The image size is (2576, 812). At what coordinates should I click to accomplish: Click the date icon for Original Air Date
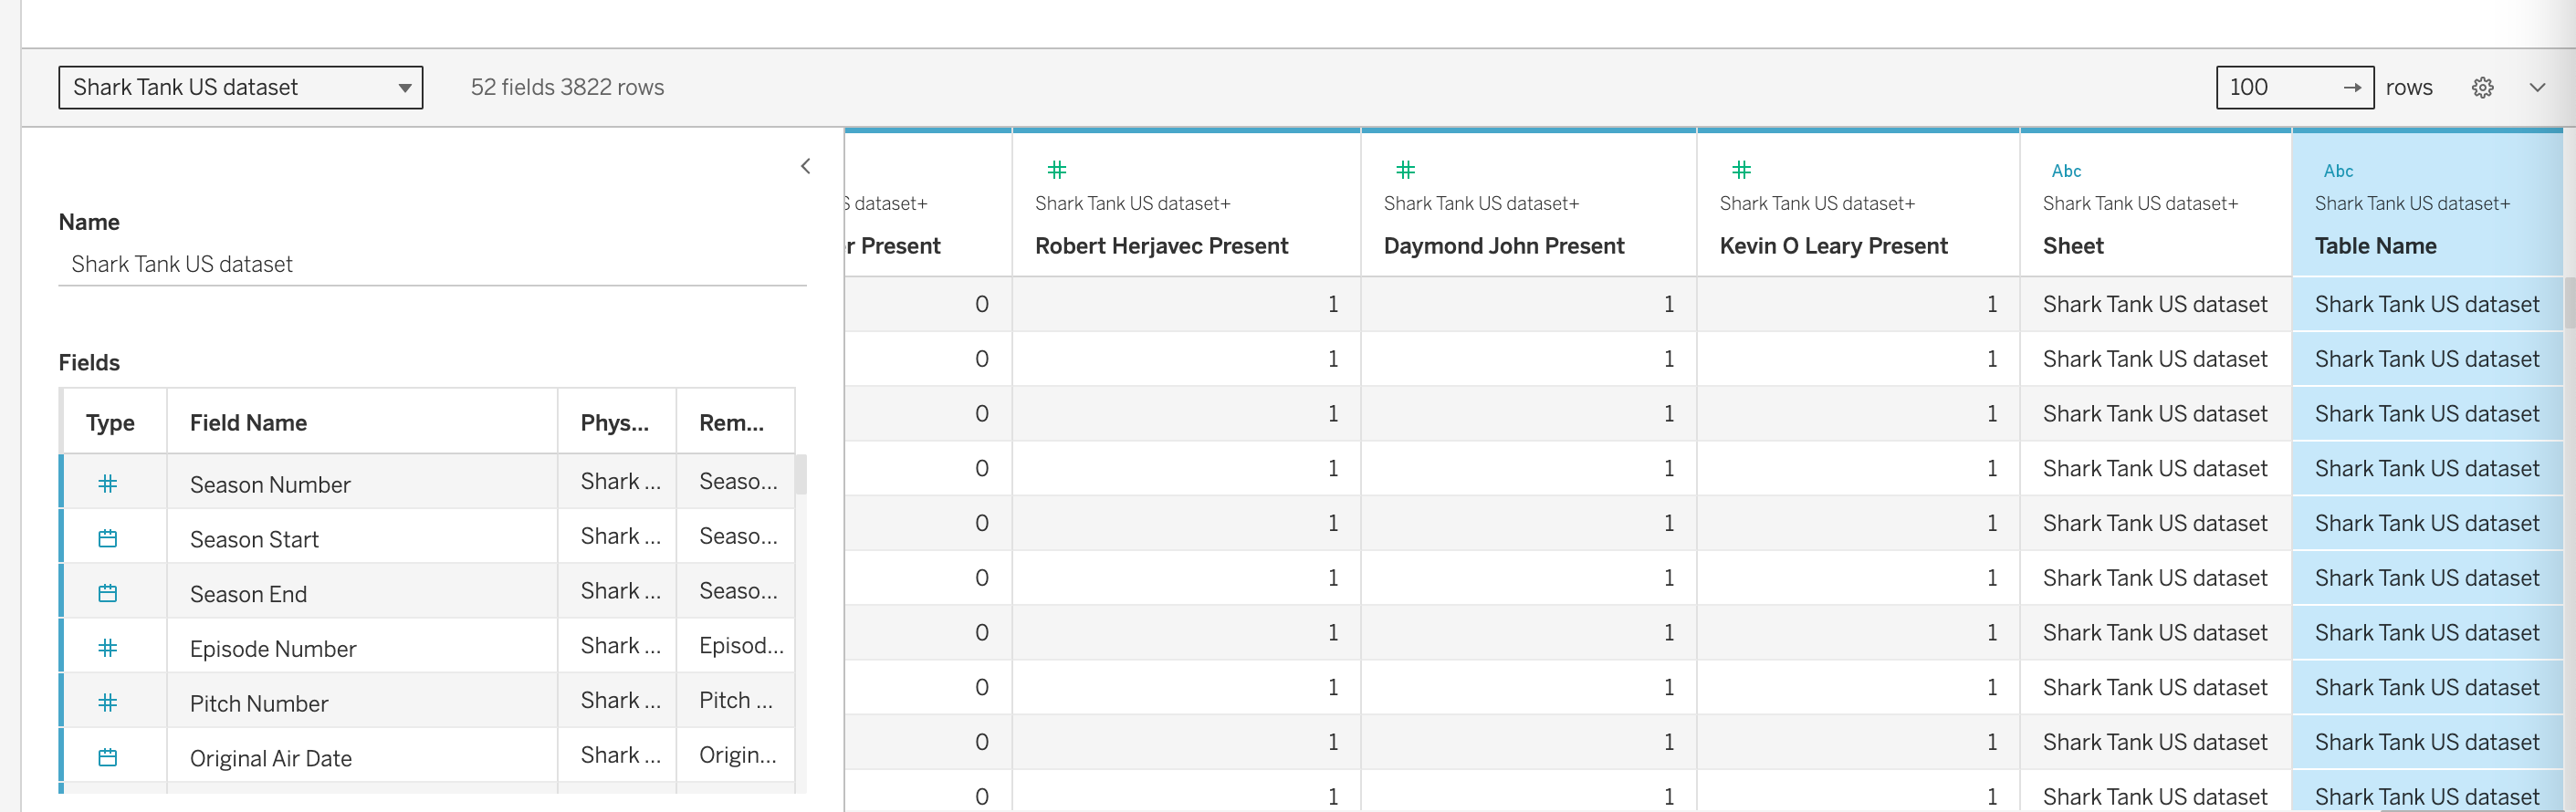(x=108, y=758)
